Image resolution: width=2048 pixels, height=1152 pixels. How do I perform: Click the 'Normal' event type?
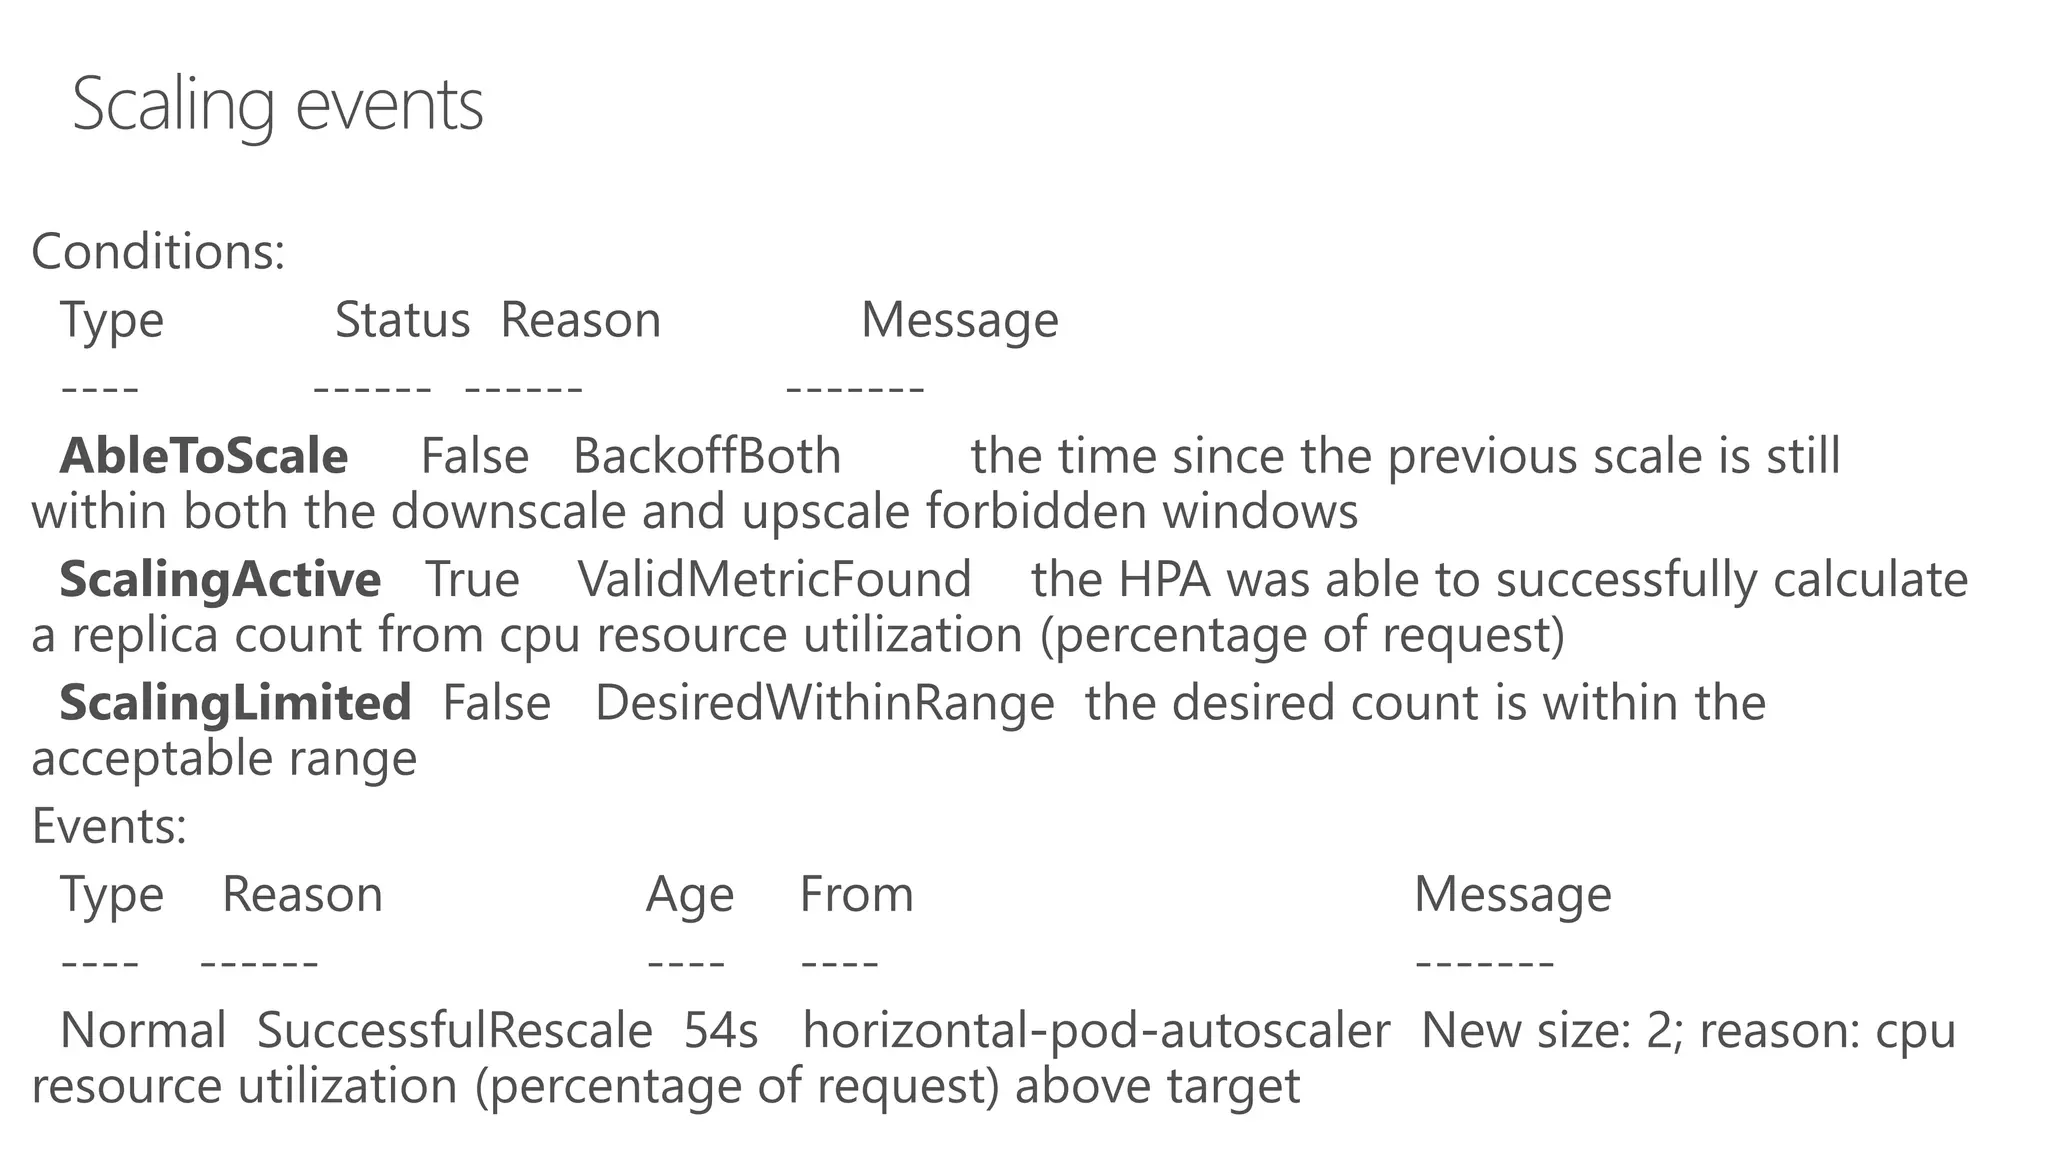(143, 1031)
